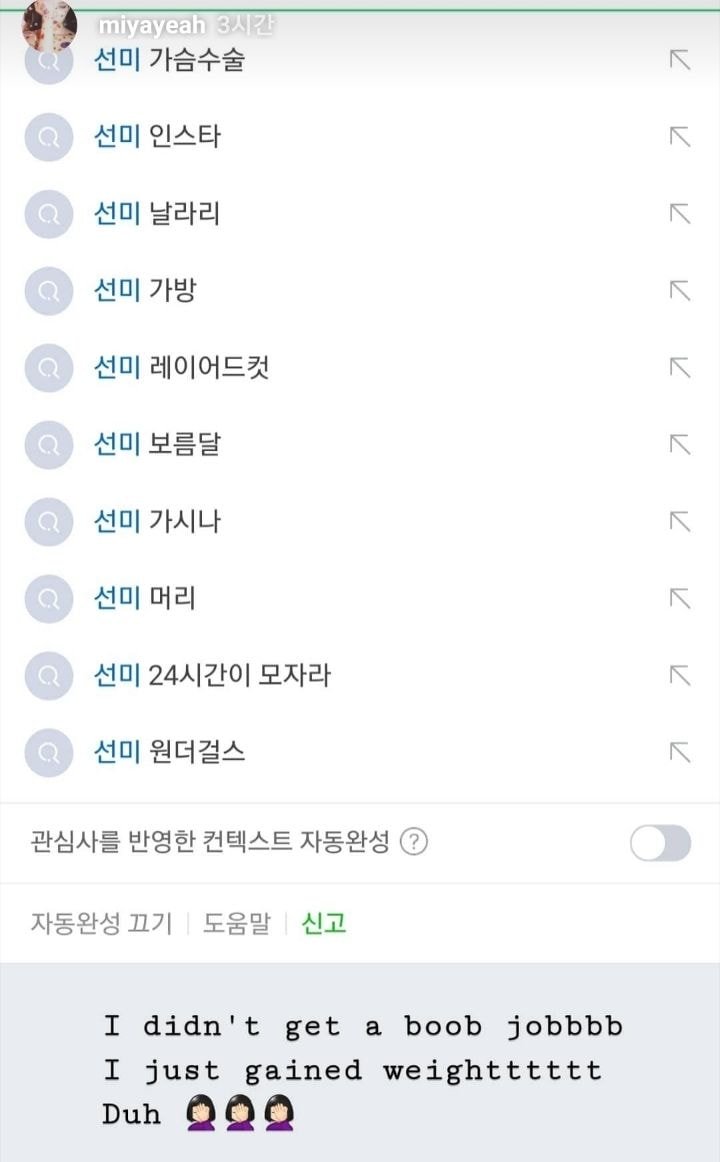Viewport: 720px width, 1162px height.
Task: Click the 자동완성 끄기 link
Action: point(101,922)
